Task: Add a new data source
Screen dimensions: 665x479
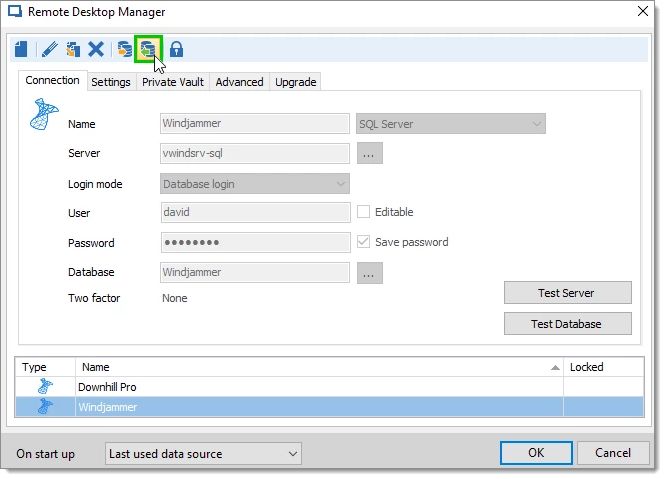Action: [21, 49]
